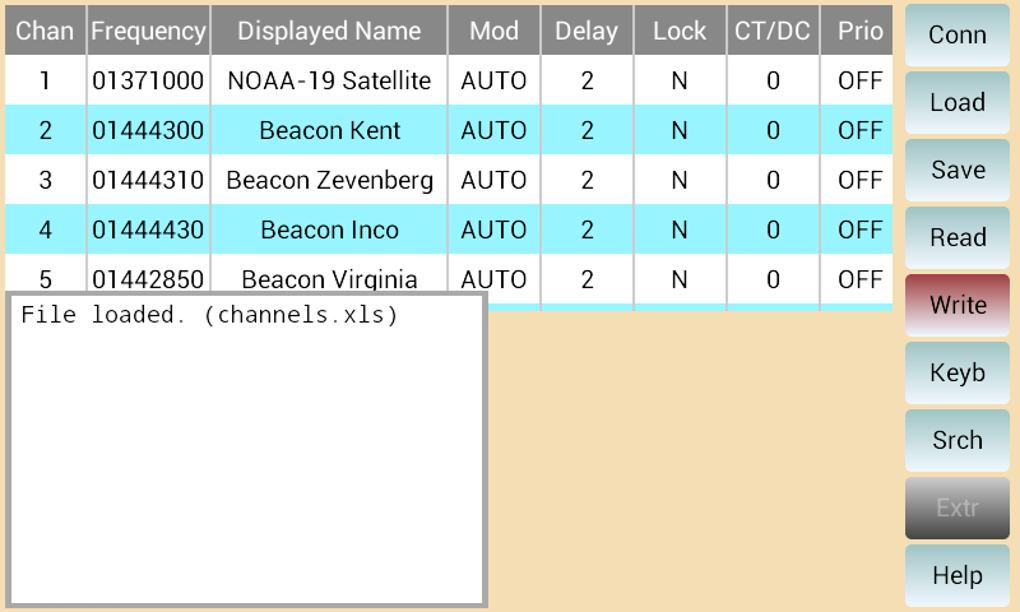Toggle Lock N for Beacon Zevenberg
Viewport: 1020px width, 612px height.
click(x=680, y=180)
